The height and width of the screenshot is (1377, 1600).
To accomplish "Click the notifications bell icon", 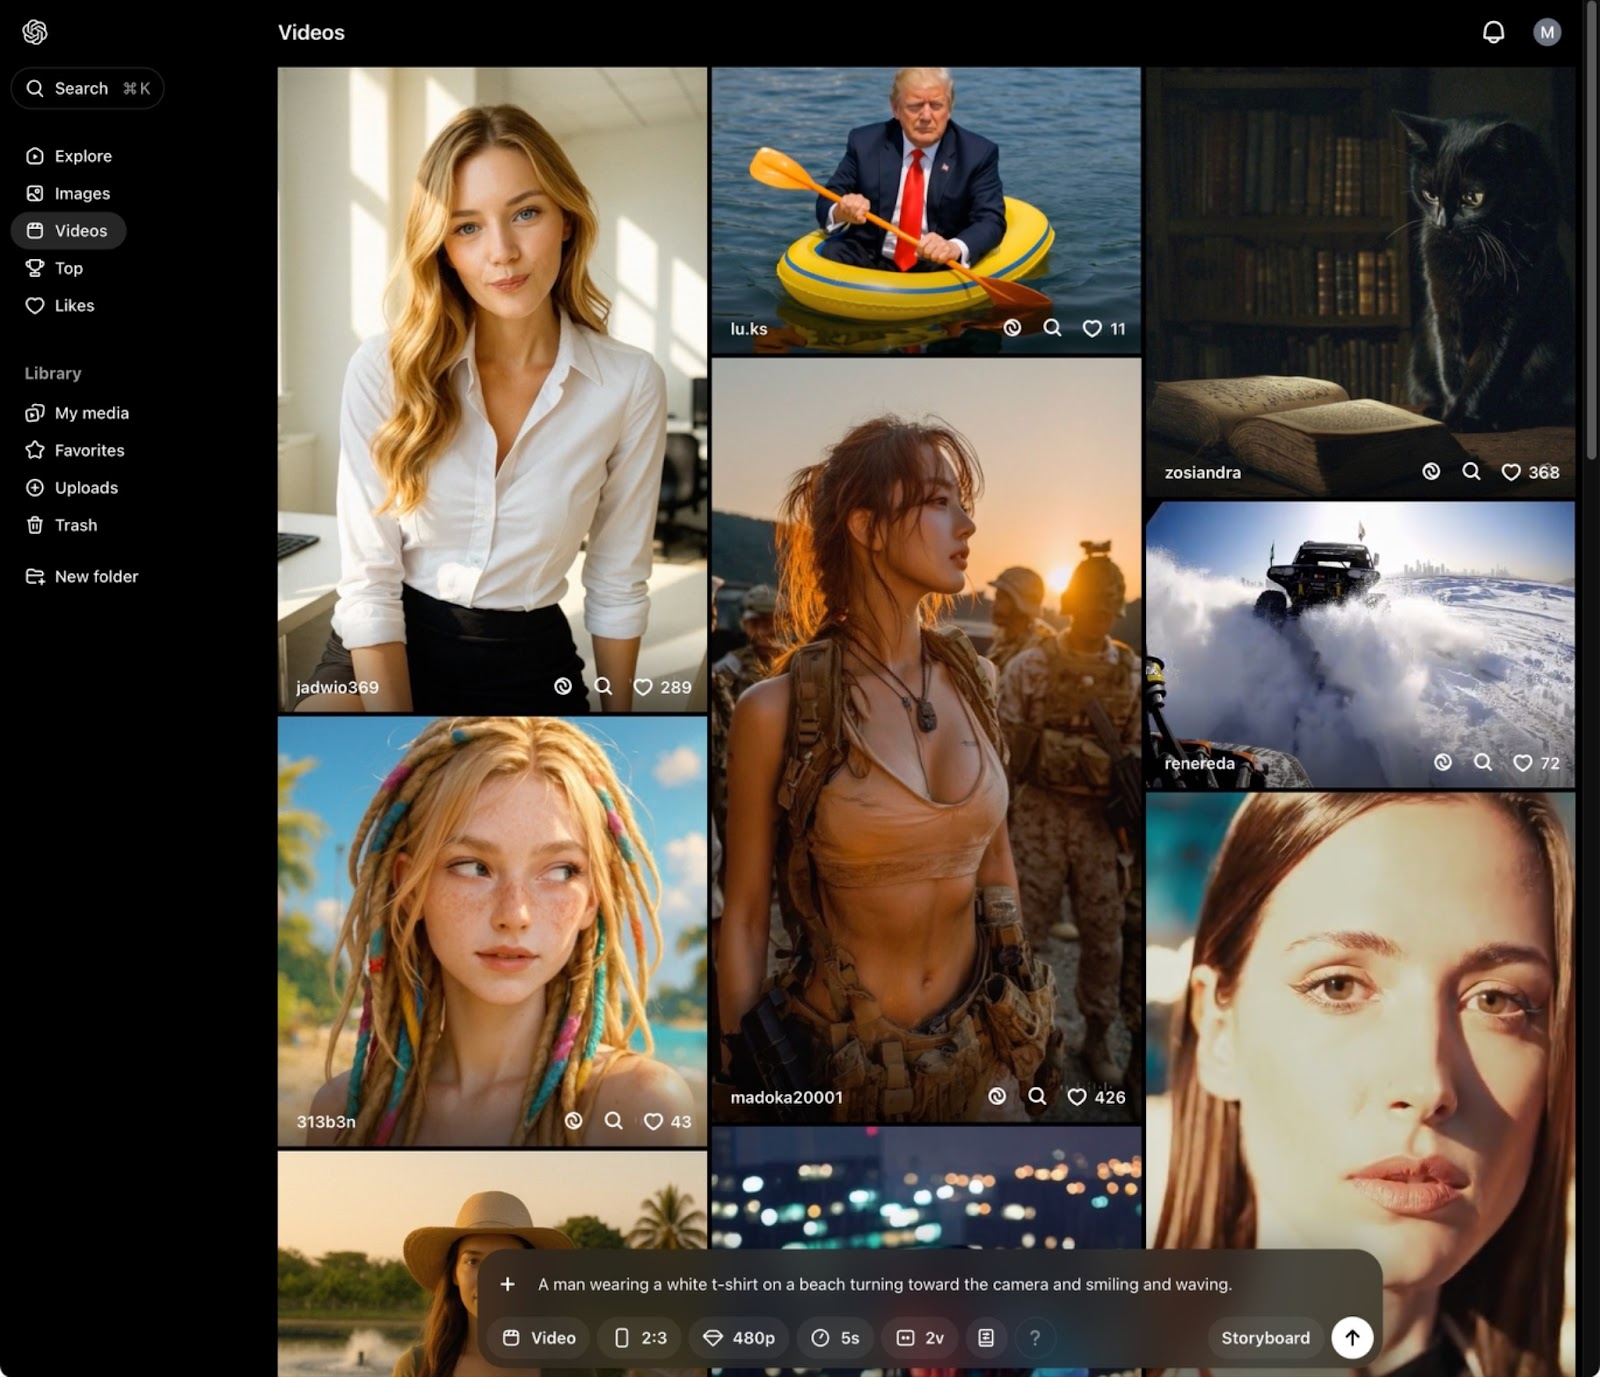I will pos(1493,32).
